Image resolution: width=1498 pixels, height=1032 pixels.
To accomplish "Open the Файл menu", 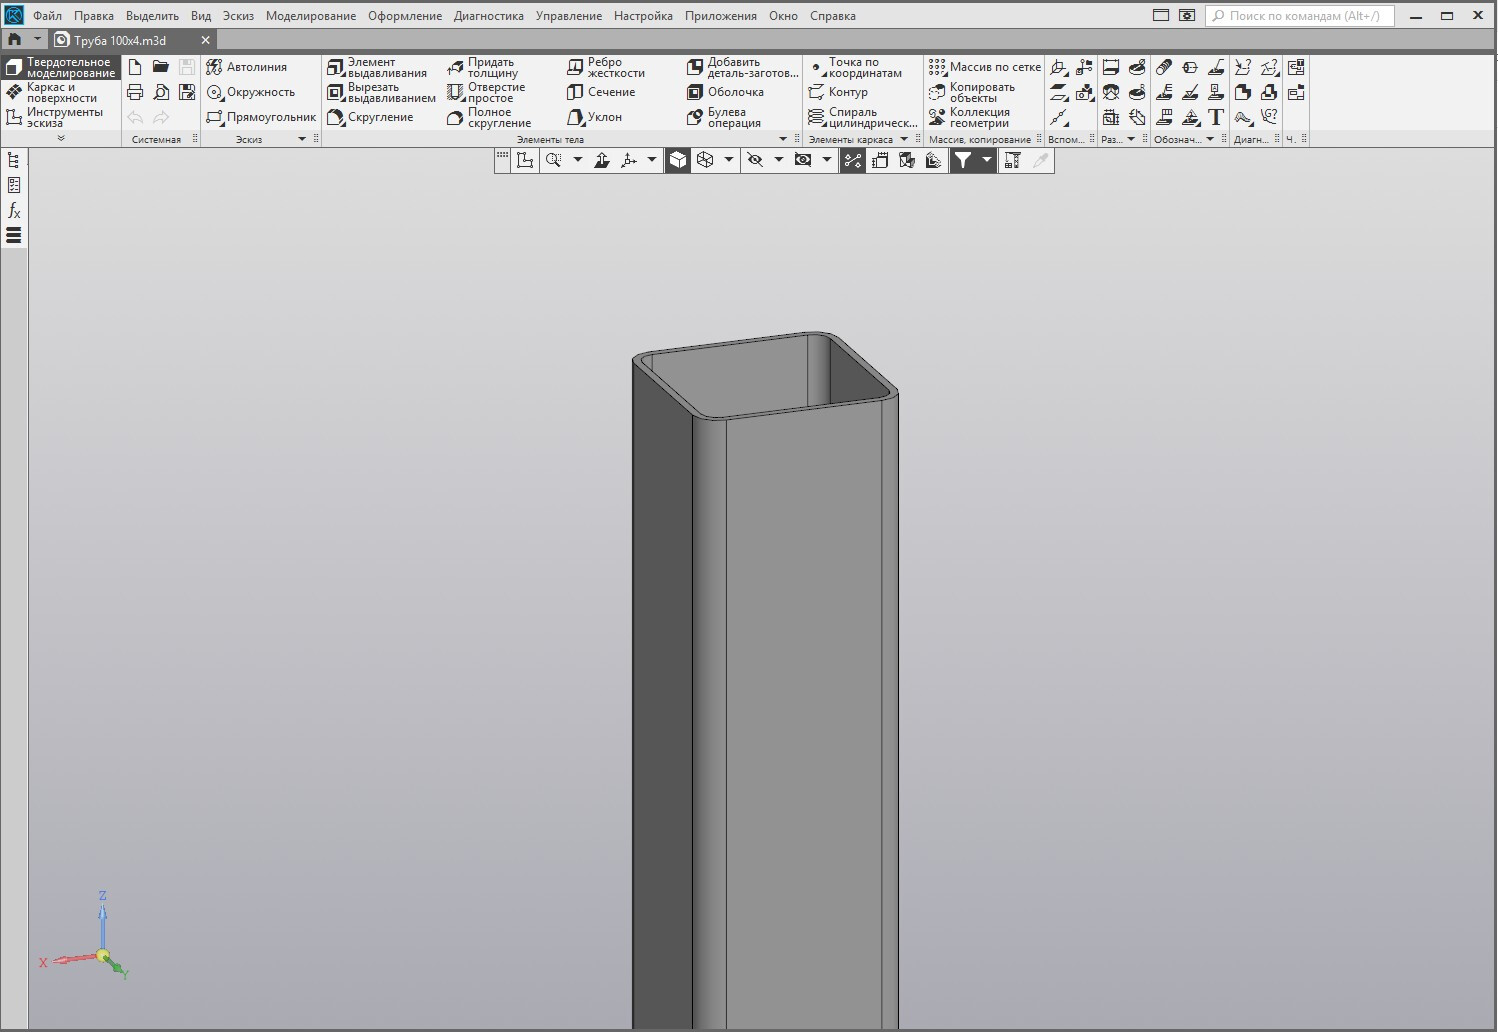I will tap(47, 16).
